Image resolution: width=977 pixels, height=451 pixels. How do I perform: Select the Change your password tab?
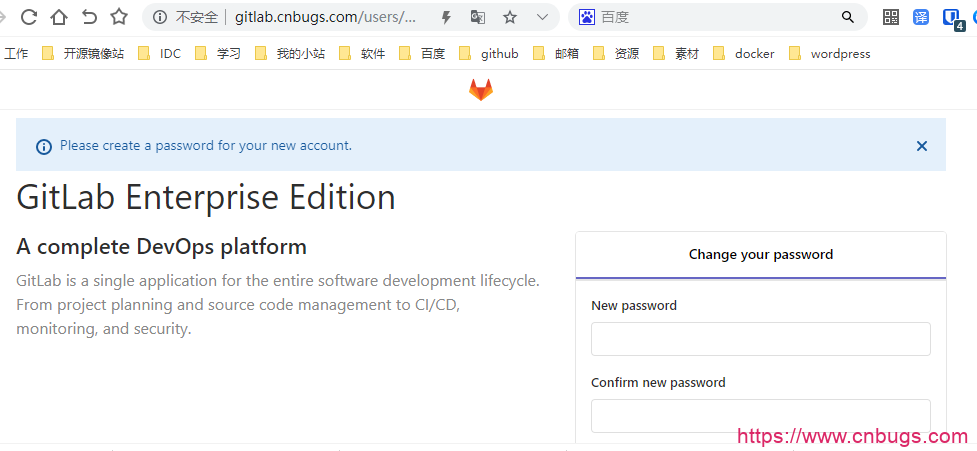(x=760, y=255)
